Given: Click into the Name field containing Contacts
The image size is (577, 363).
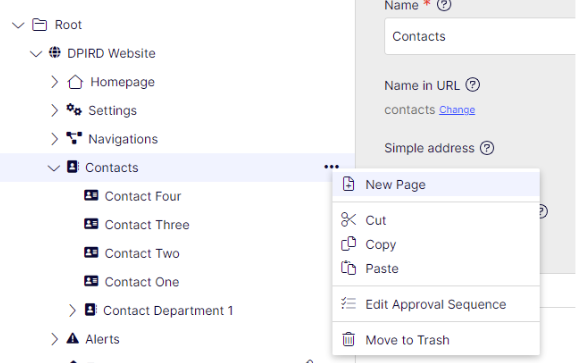Looking at the screenshot, I should coord(480,36).
